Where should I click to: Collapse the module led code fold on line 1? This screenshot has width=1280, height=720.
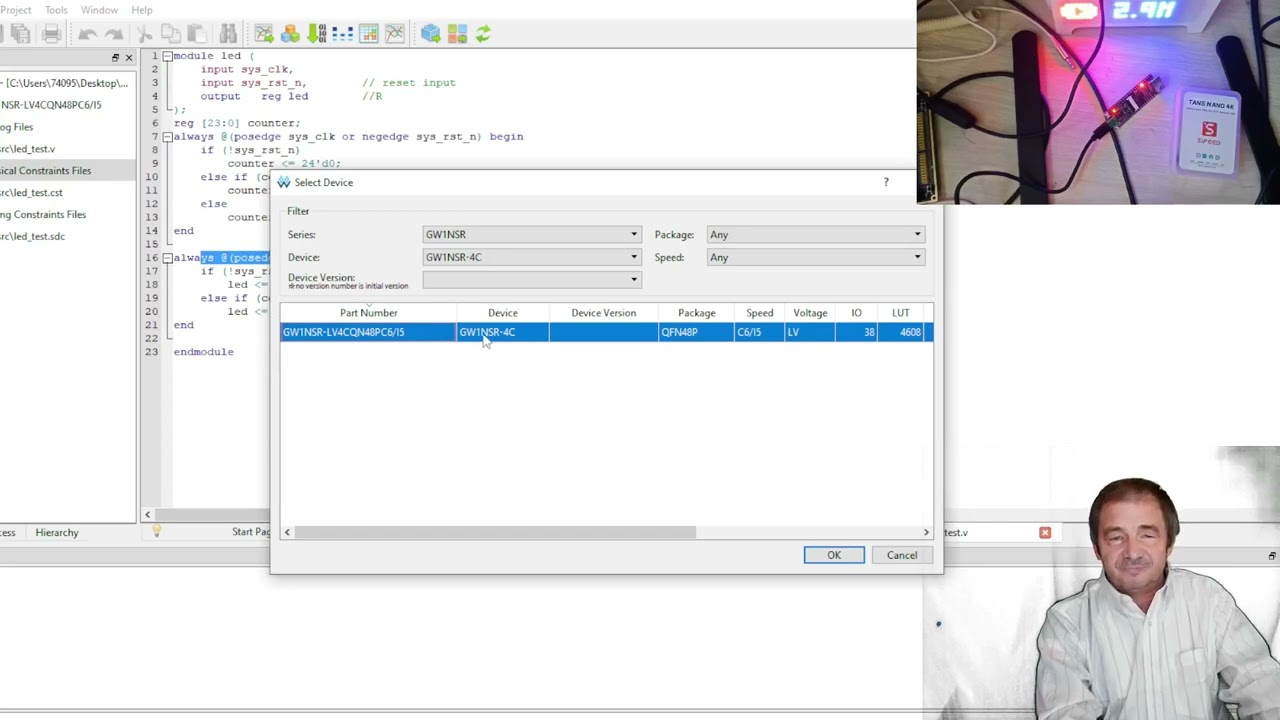(167, 56)
